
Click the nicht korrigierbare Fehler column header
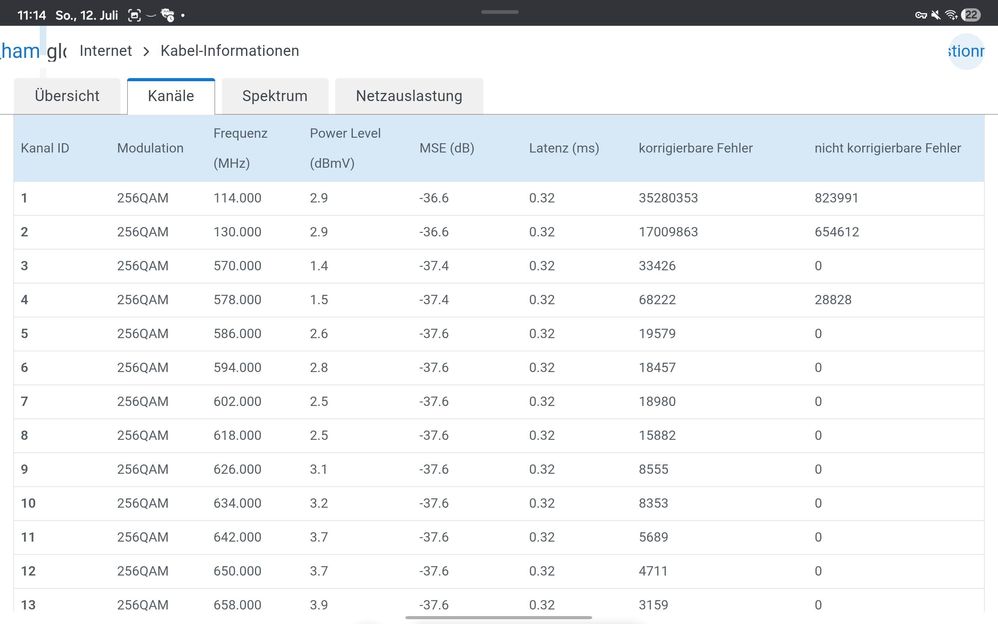point(888,148)
